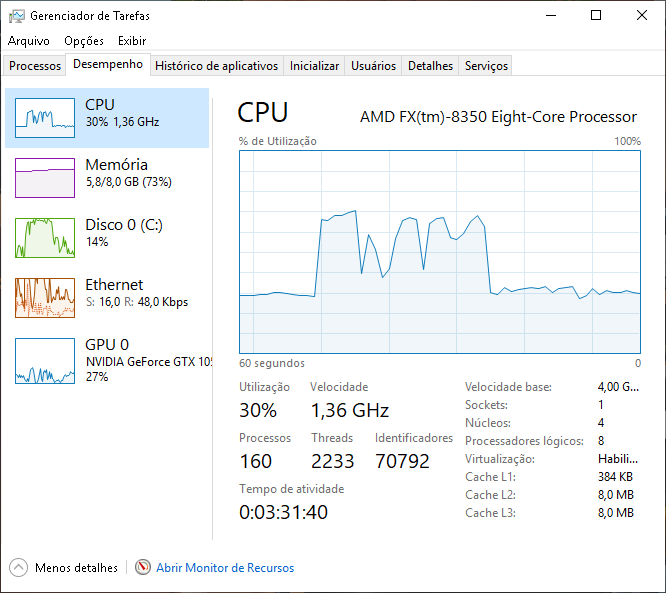Click the Task Manager title bar icon
666x593 pixels.
[x=17, y=16]
